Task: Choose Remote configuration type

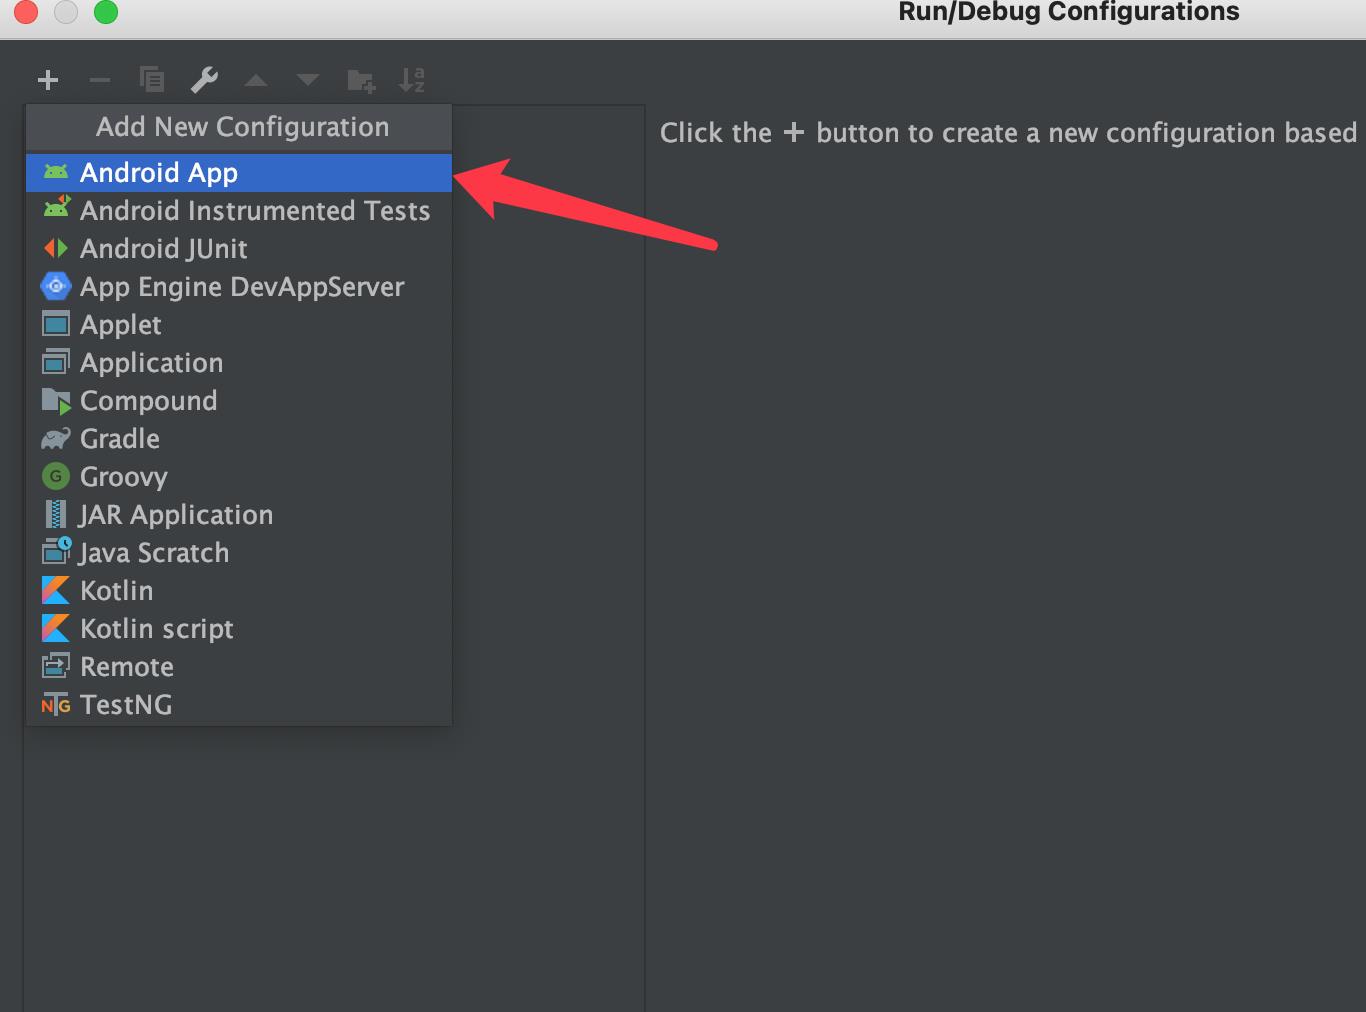Action: tap(239, 667)
